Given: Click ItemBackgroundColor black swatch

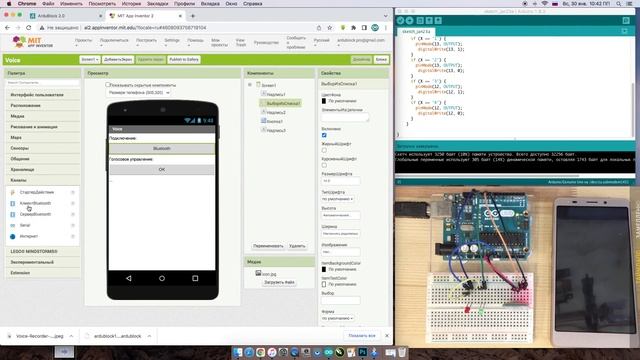Looking at the screenshot, I should 324,269.
